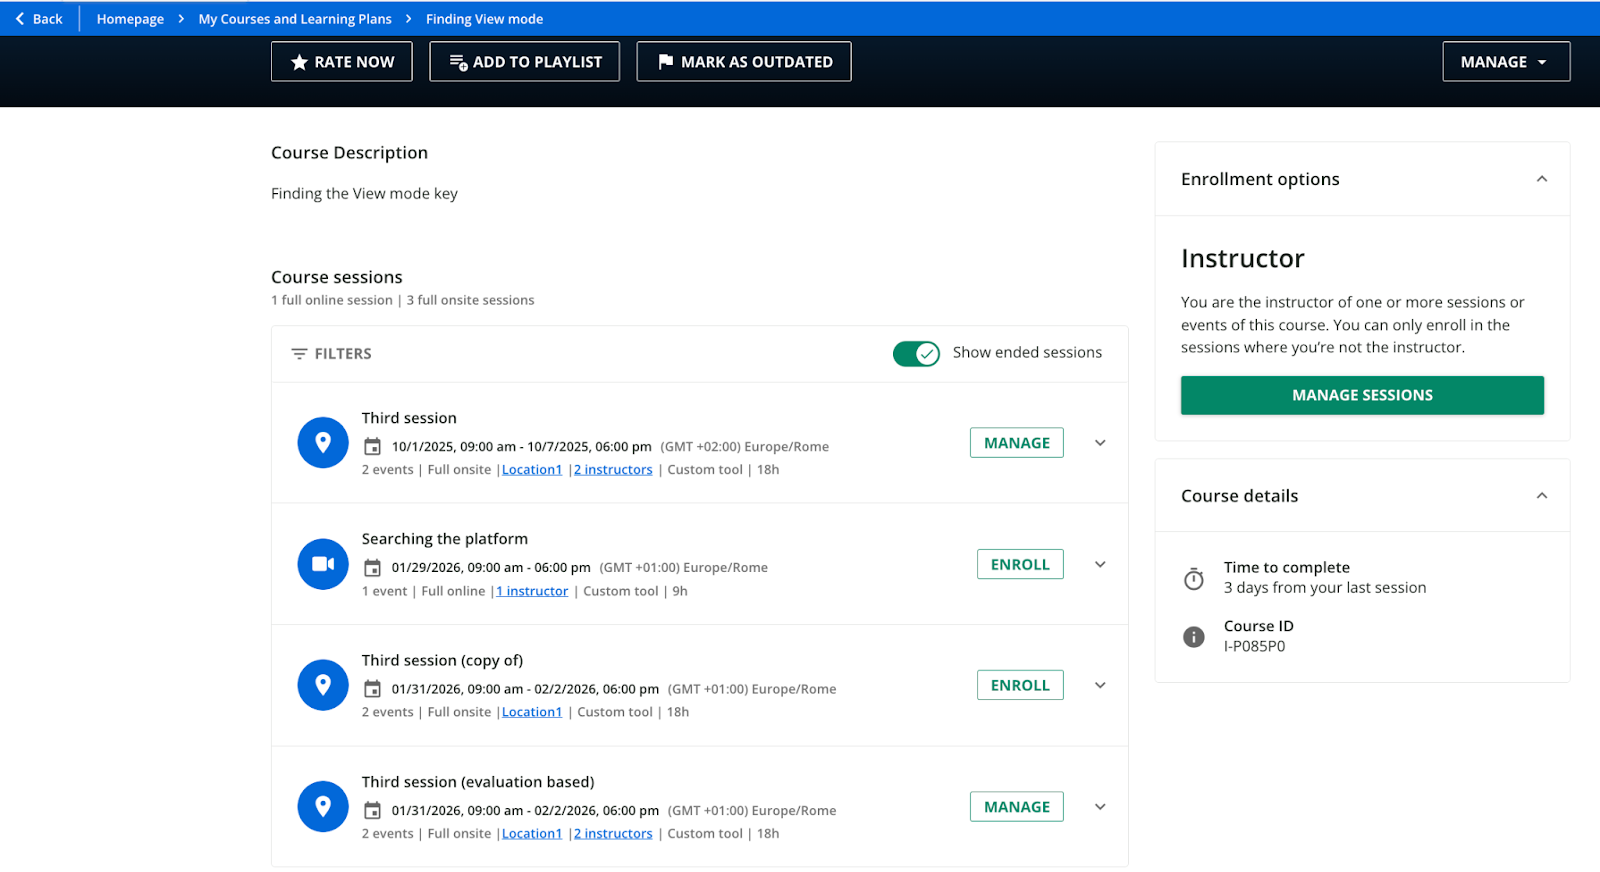1600x872 pixels.
Task: Click the stopwatch icon beside Time to complete
Action: 1194,579
